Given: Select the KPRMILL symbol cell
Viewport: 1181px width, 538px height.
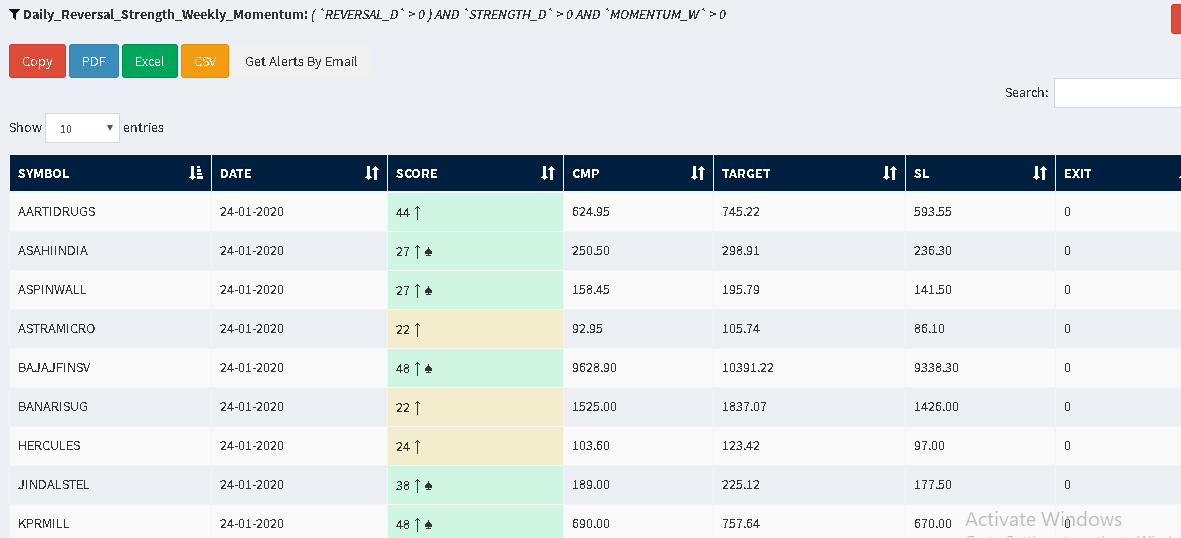Looking at the screenshot, I should [x=111, y=521].
